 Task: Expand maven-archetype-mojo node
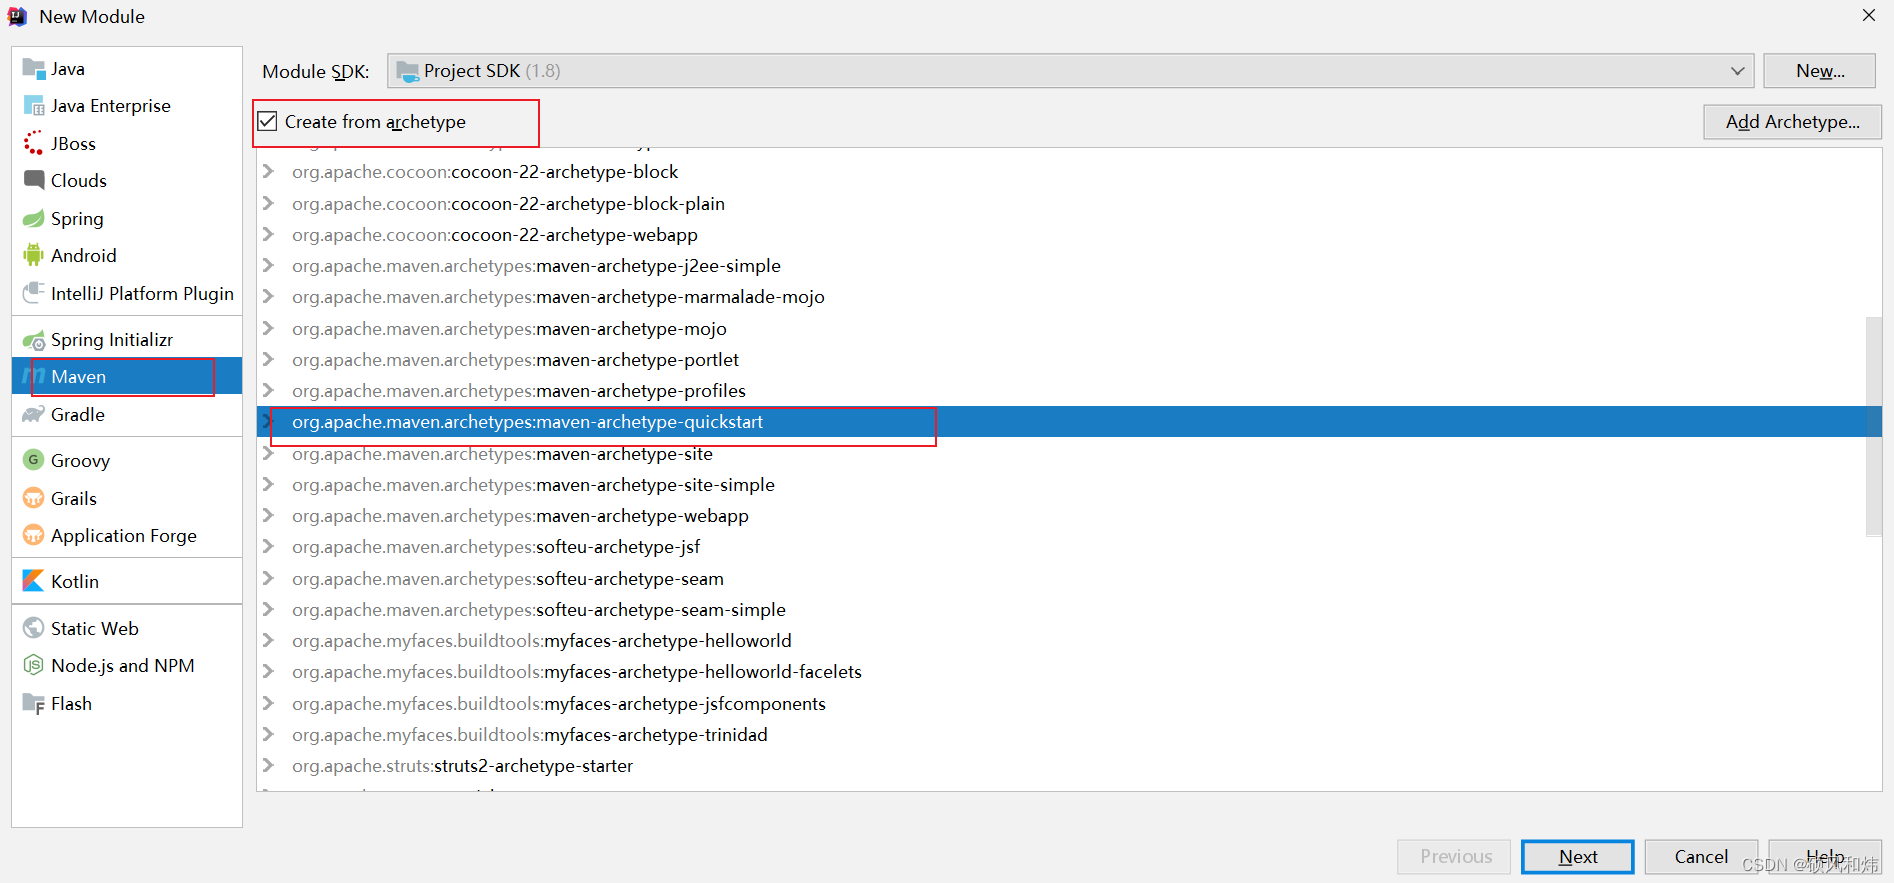(x=268, y=328)
